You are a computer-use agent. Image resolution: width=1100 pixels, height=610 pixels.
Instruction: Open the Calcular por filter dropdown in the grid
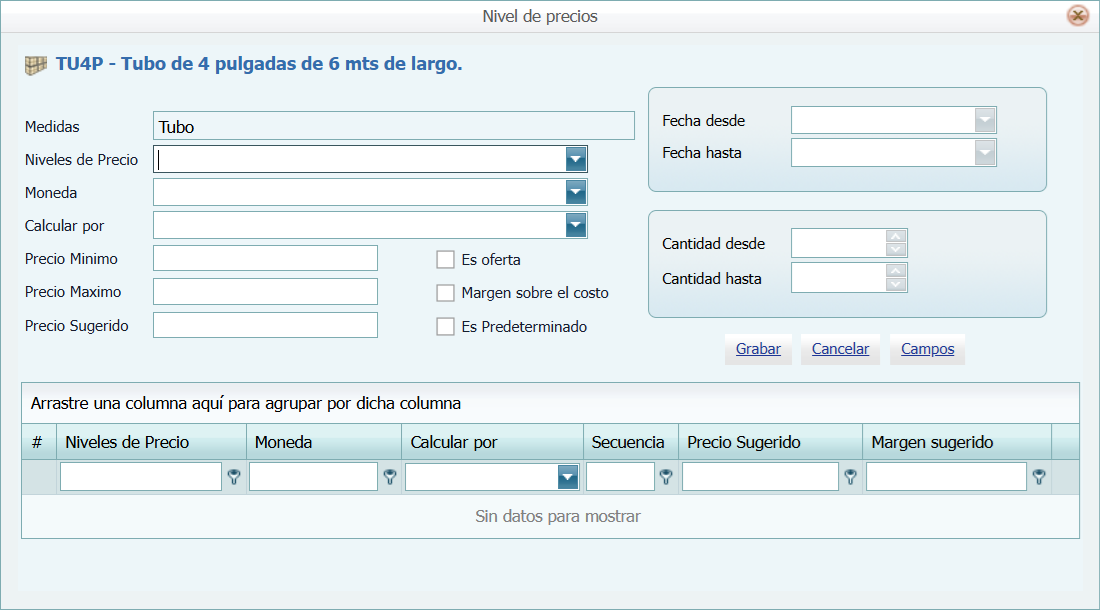(569, 476)
